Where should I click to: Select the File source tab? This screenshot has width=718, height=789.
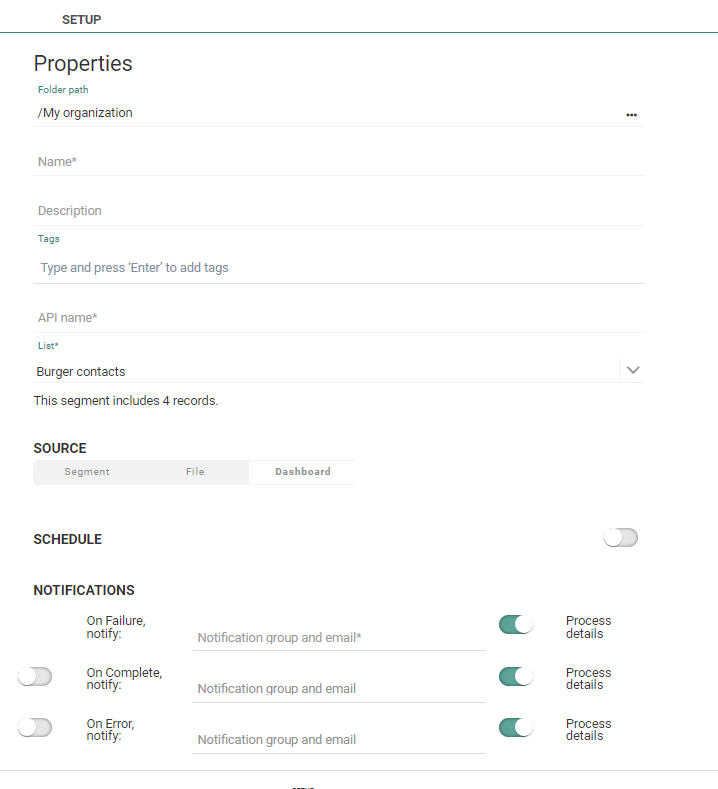pyautogui.click(x=195, y=472)
